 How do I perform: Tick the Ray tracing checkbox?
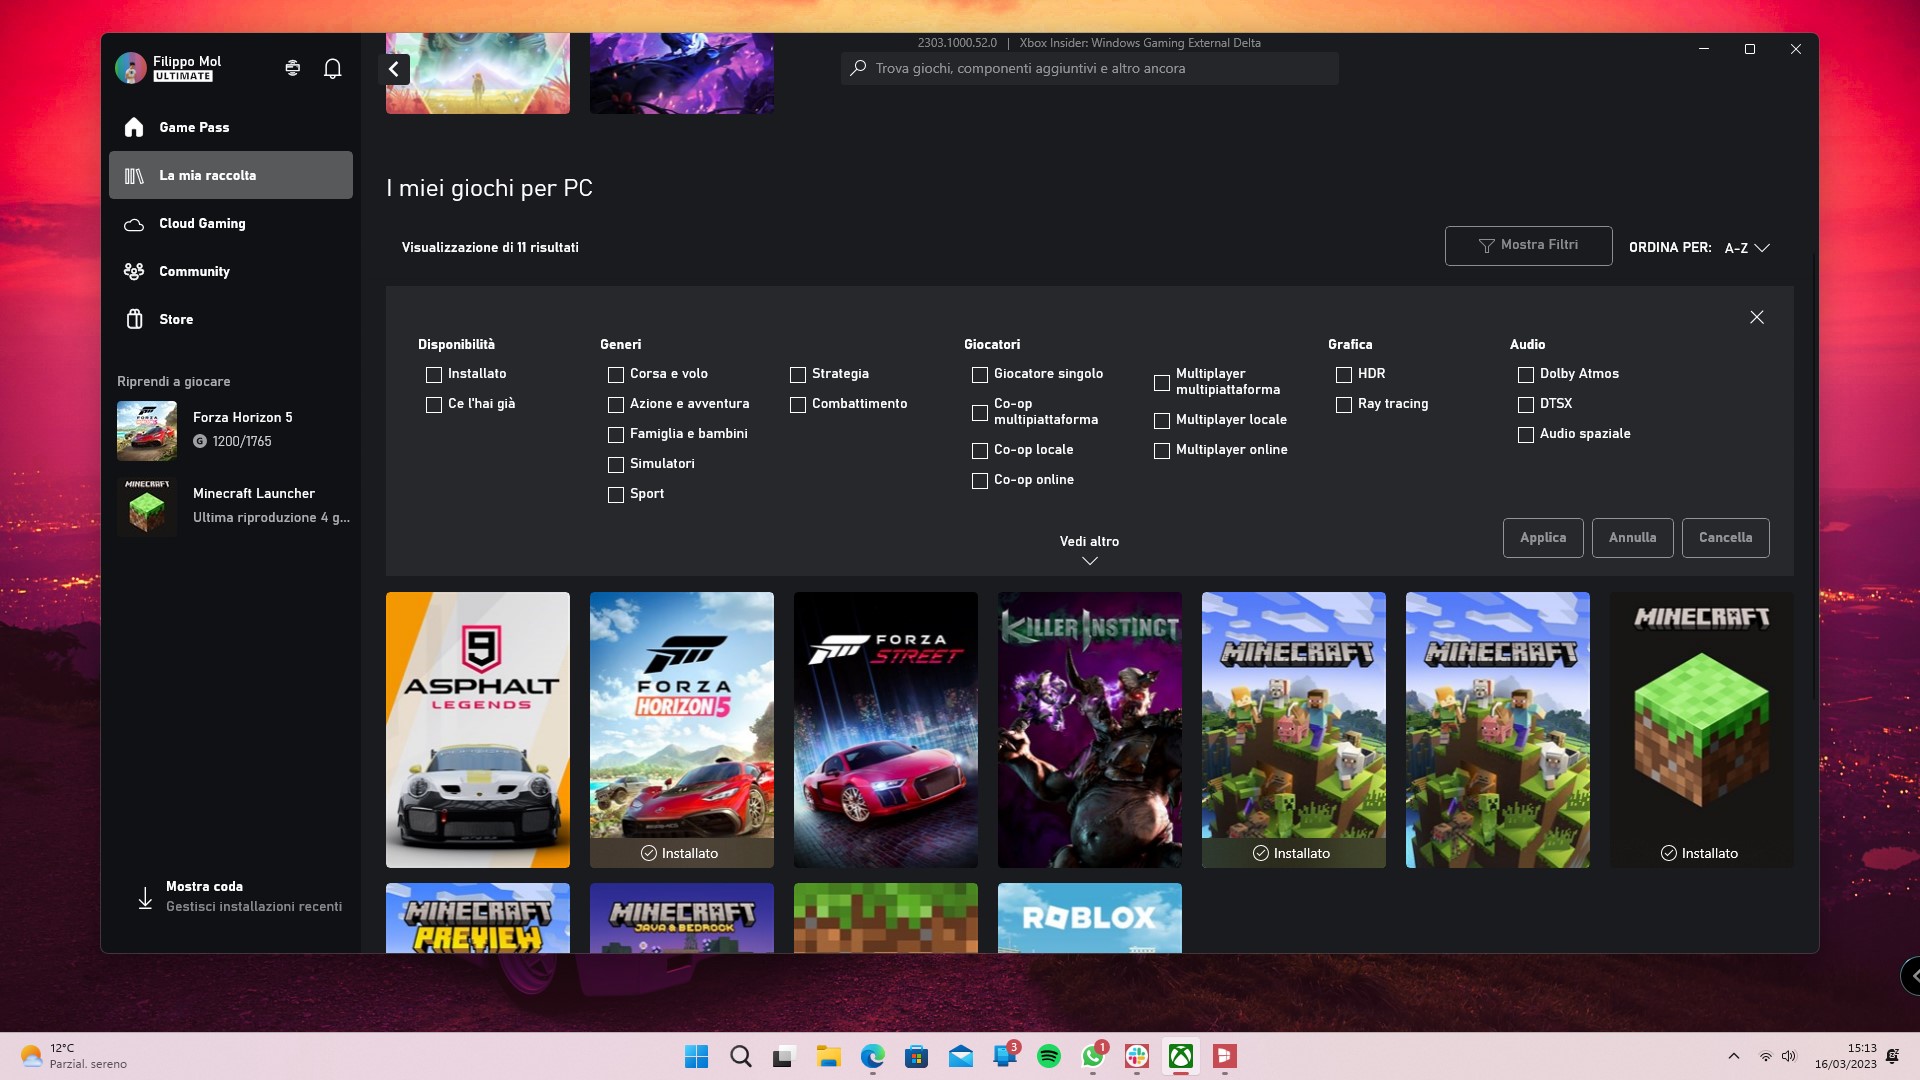[x=1344, y=404]
